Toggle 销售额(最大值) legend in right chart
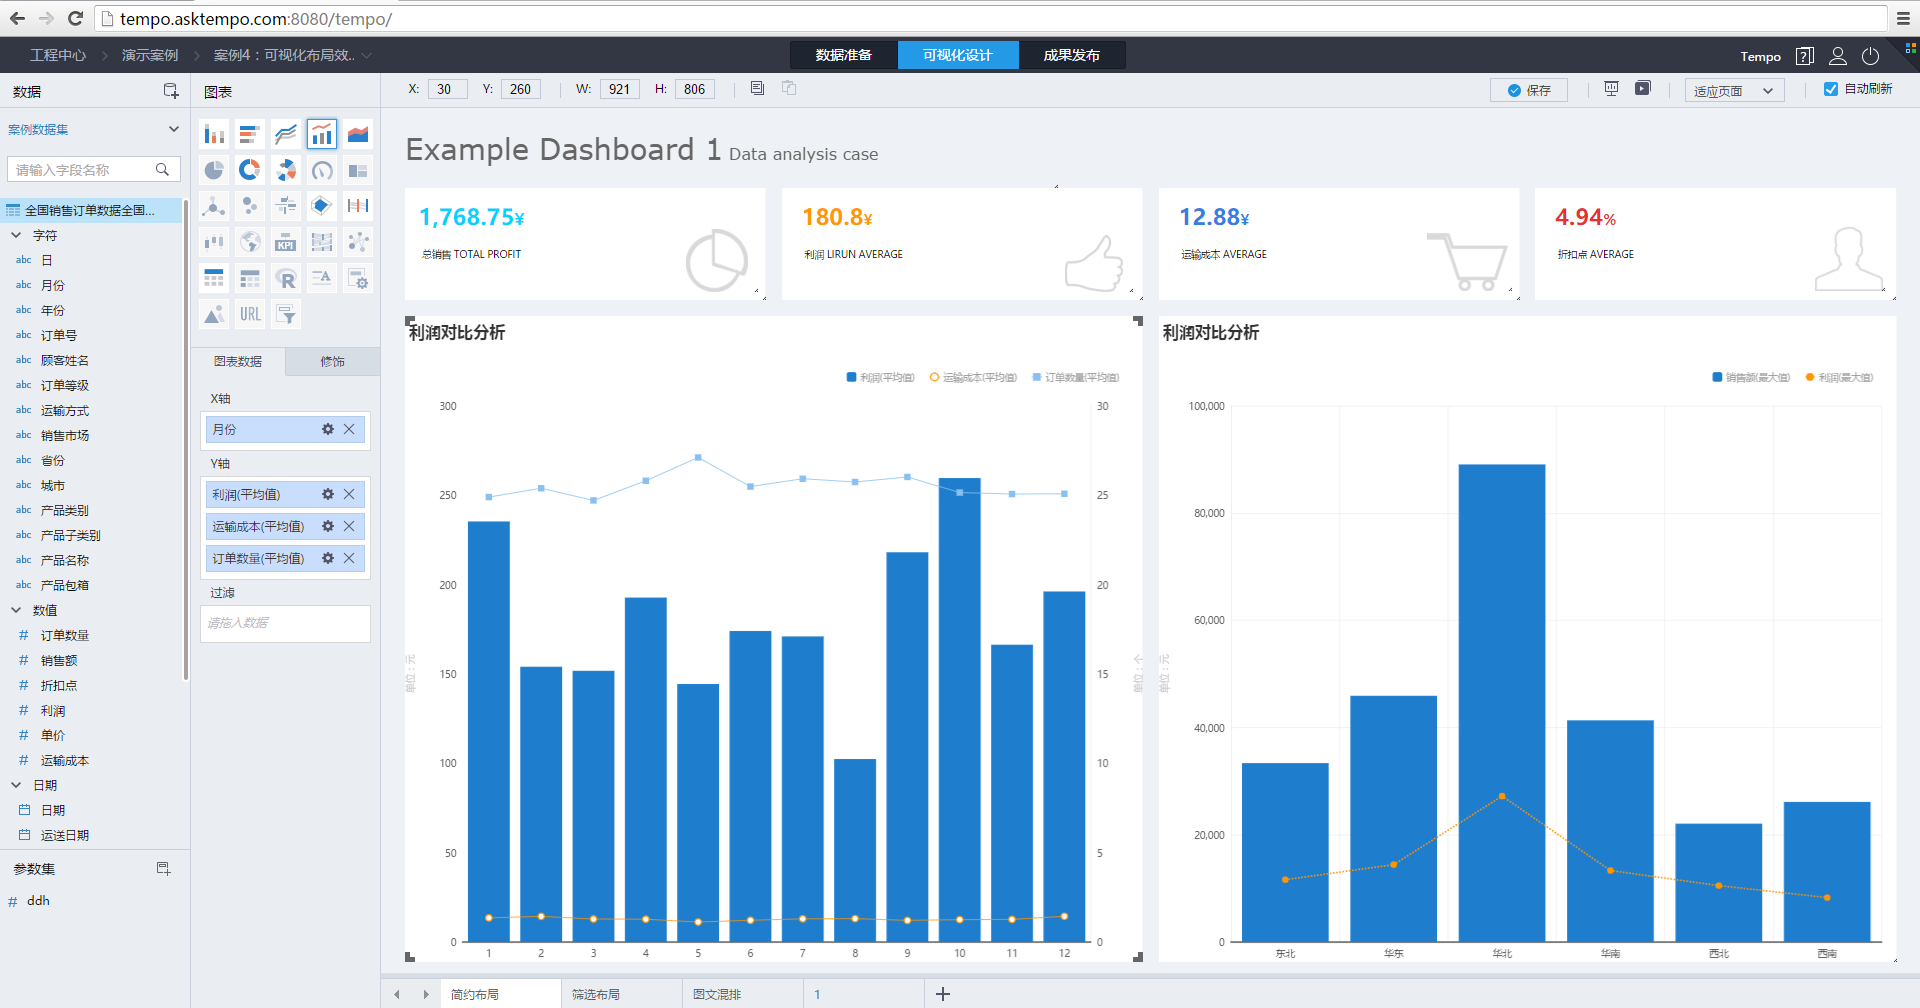Screen dimensions: 1920x1008 click(x=1751, y=377)
